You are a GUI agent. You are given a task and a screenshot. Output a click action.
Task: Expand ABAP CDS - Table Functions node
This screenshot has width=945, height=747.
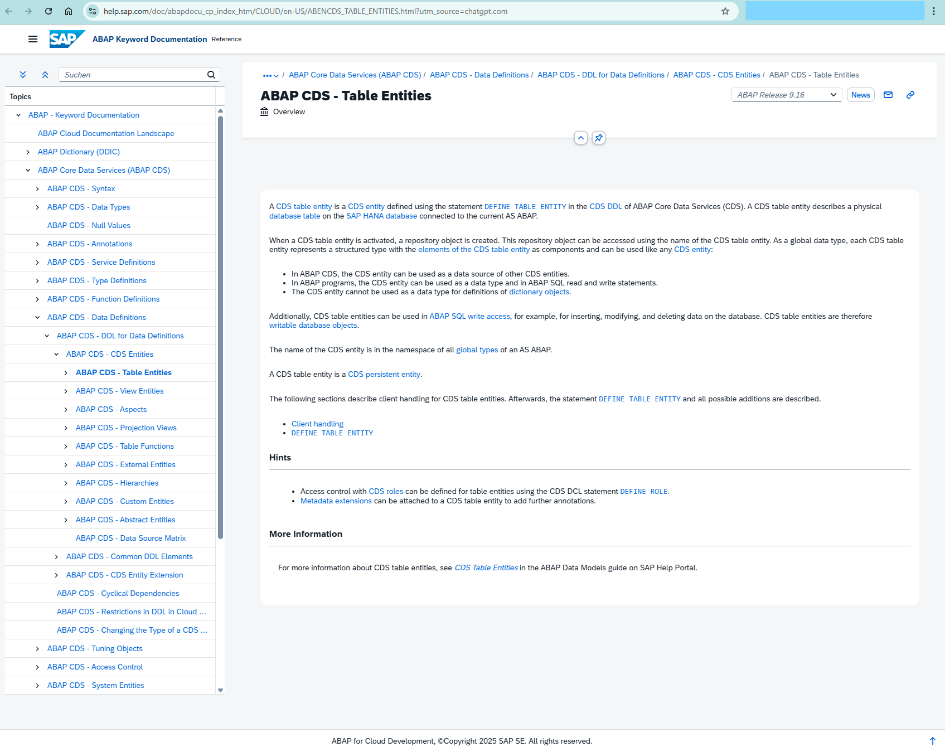pyautogui.click(x=66, y=447)
